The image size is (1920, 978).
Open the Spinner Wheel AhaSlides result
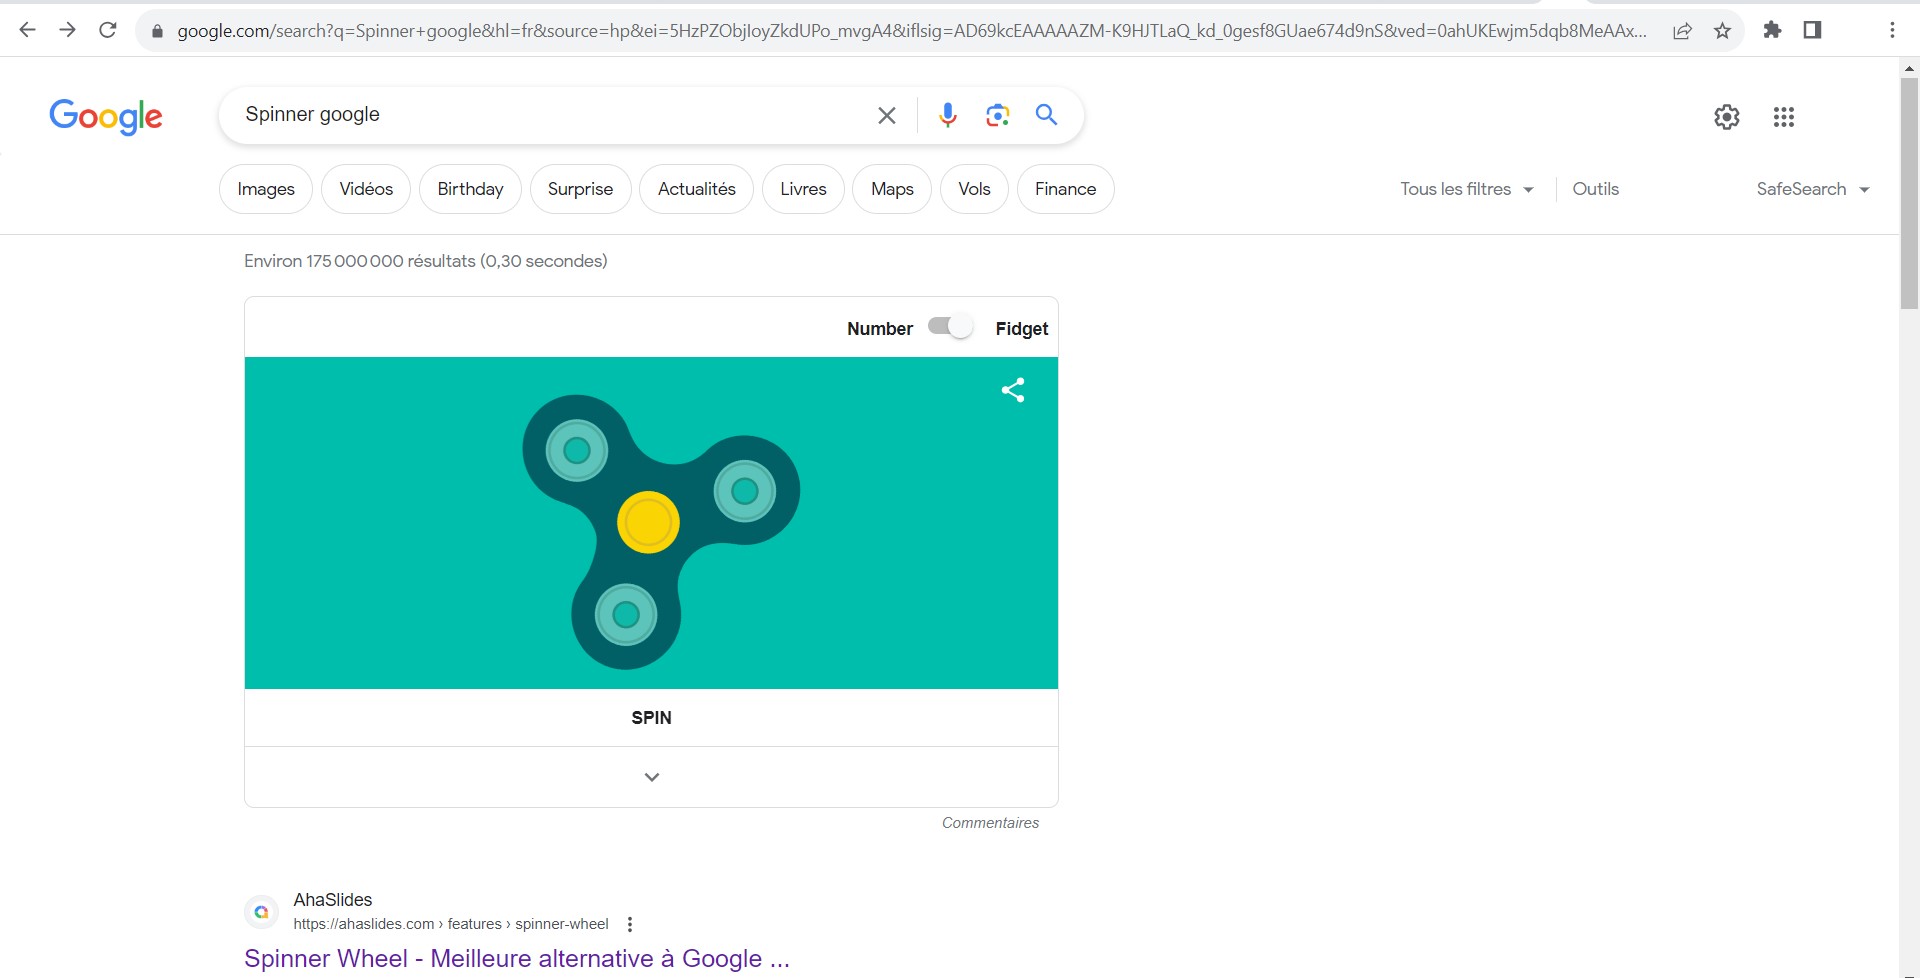click(x=516, y=958)
